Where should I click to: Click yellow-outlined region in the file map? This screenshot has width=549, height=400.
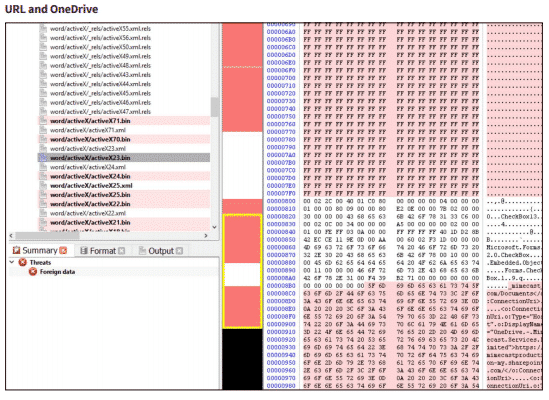242,271
